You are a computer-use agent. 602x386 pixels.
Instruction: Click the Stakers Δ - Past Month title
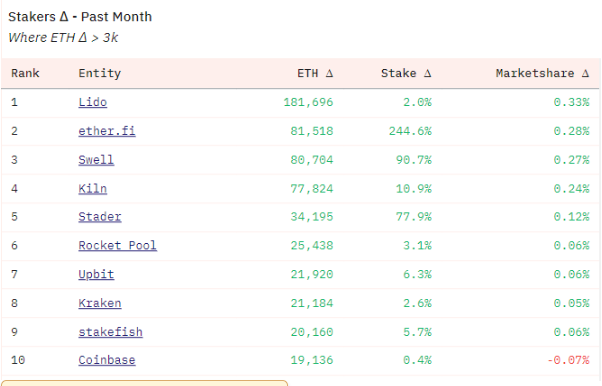point(80,17)
